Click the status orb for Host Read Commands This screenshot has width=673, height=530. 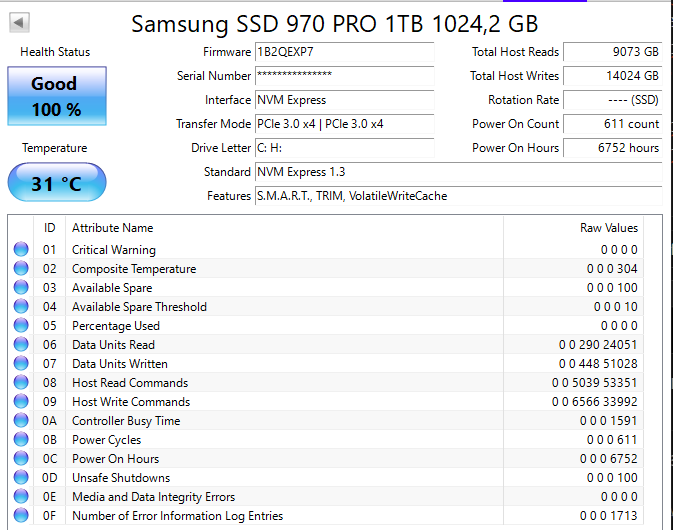tap(21, 382)
